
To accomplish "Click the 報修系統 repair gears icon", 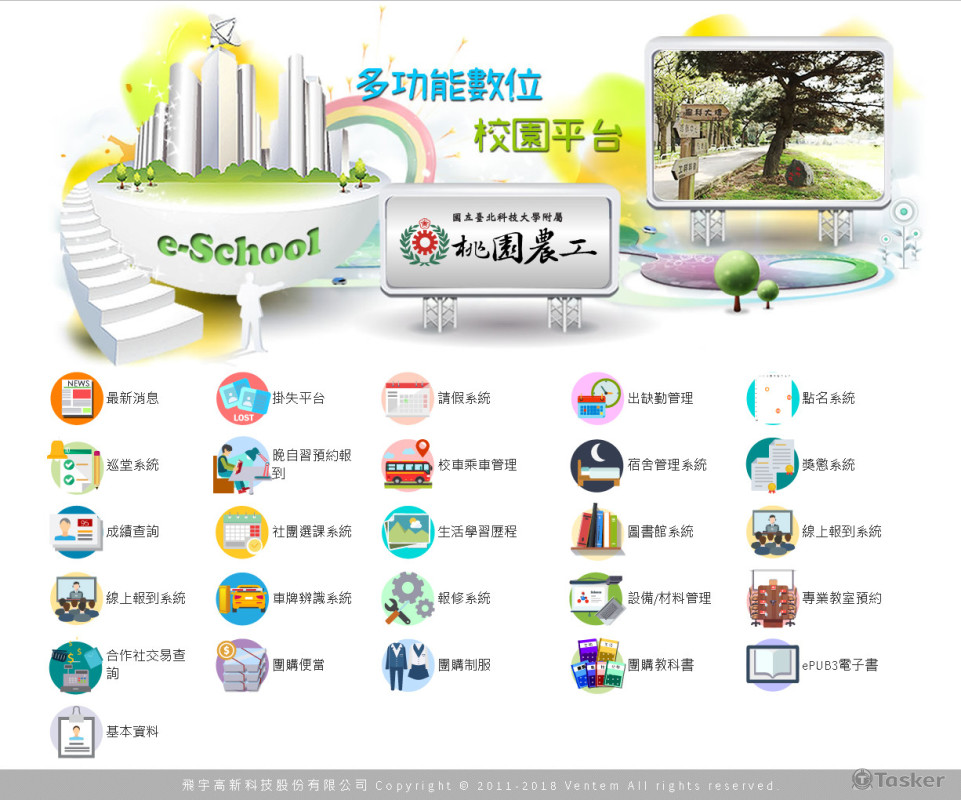I will tap(407, 598).
